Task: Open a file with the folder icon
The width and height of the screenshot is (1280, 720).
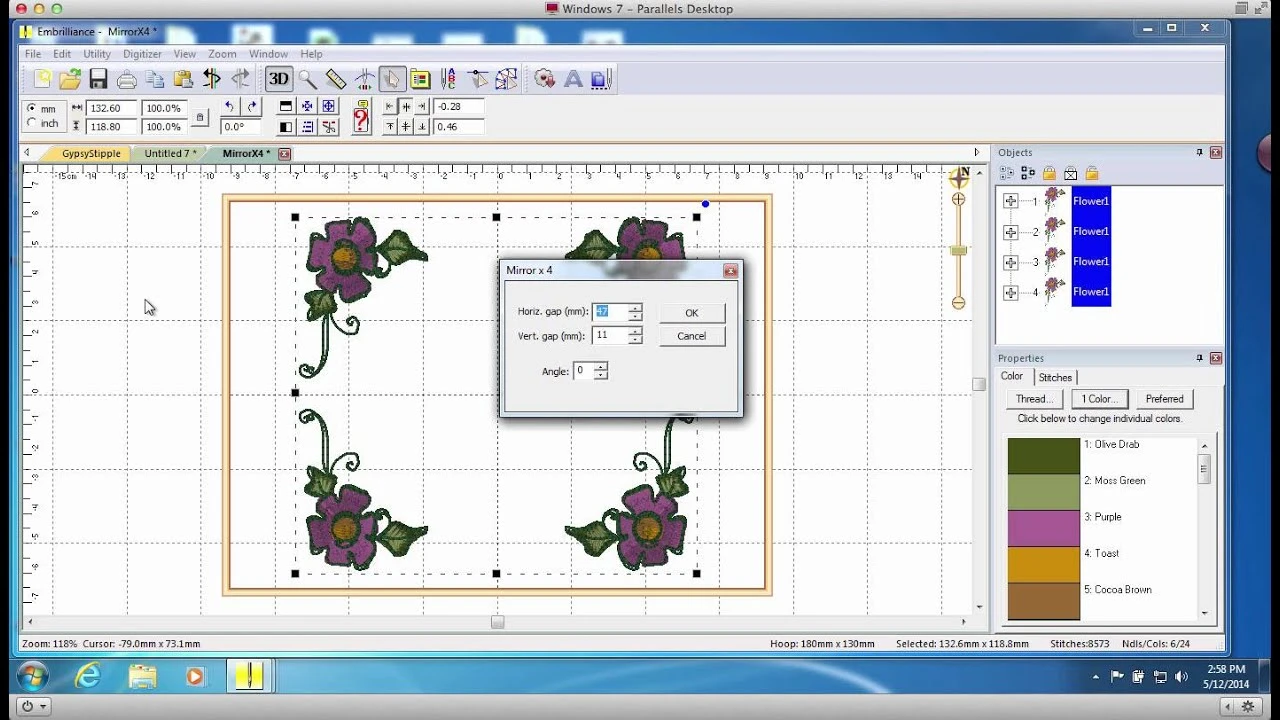Action: point(70,79)
